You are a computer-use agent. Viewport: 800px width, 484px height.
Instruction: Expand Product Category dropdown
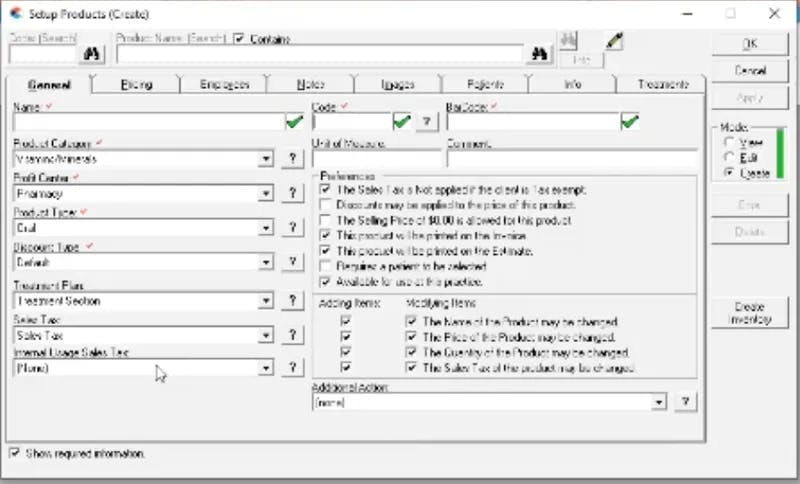pyautogui.click(x=266, y=159)
